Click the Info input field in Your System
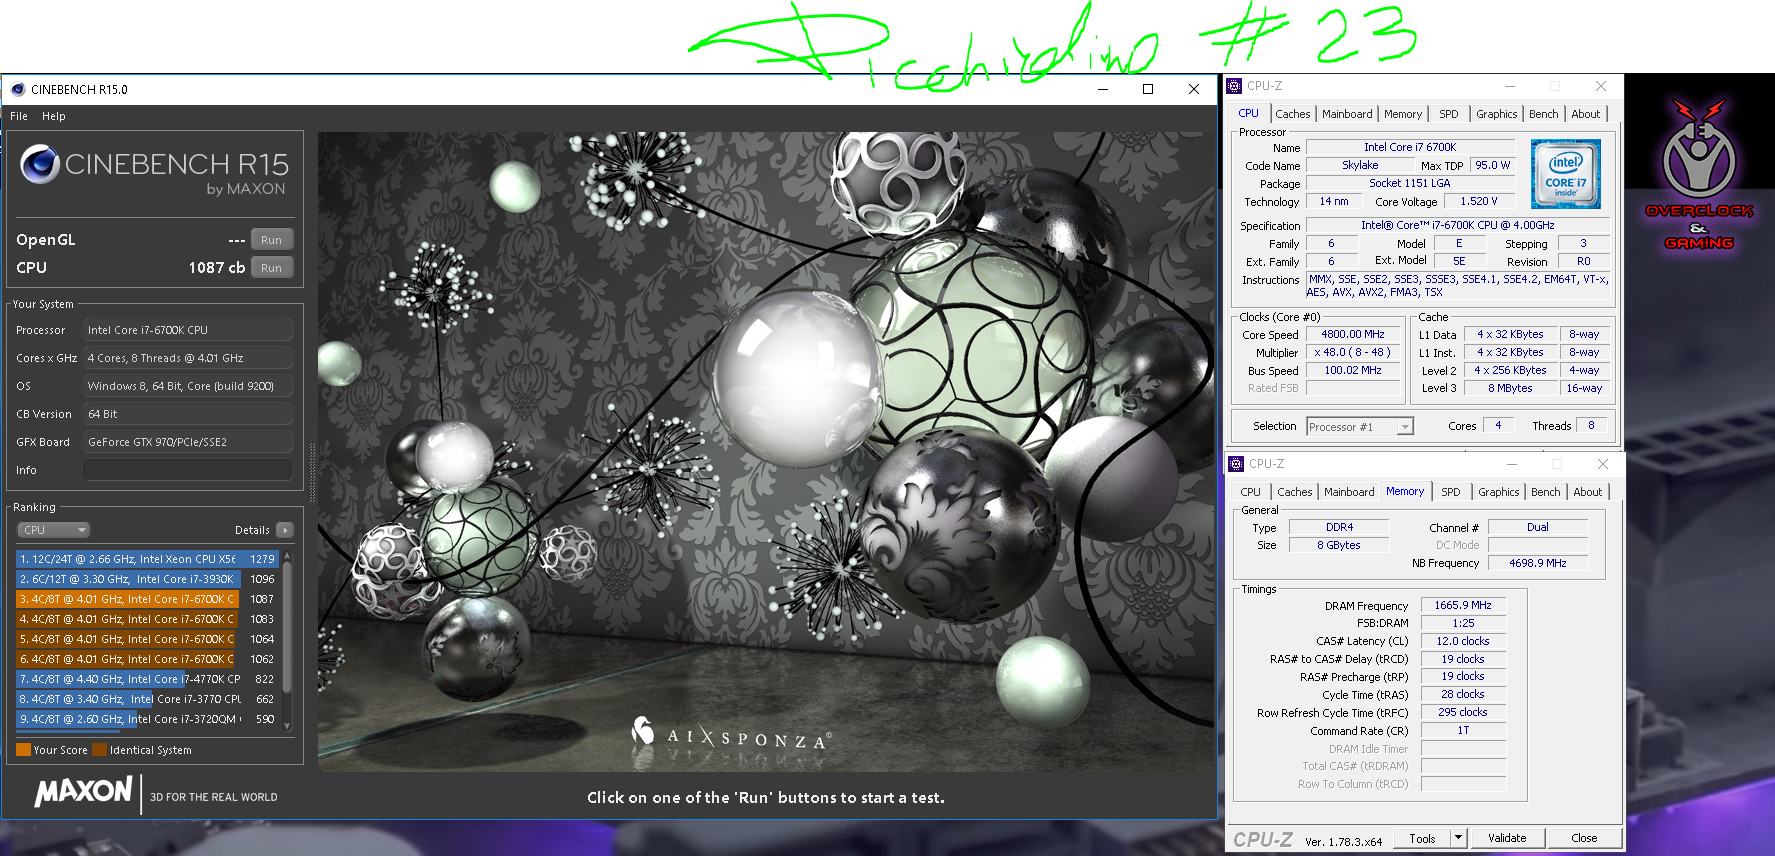1775x856 pixels. (187, 470)
